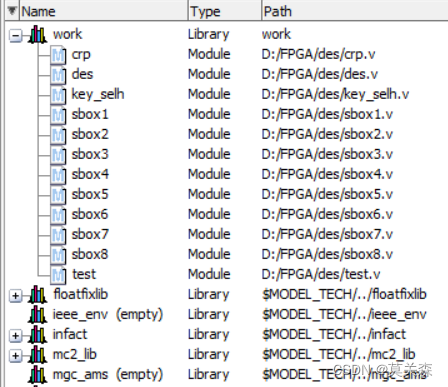Click the work library icon

[37, 35]
